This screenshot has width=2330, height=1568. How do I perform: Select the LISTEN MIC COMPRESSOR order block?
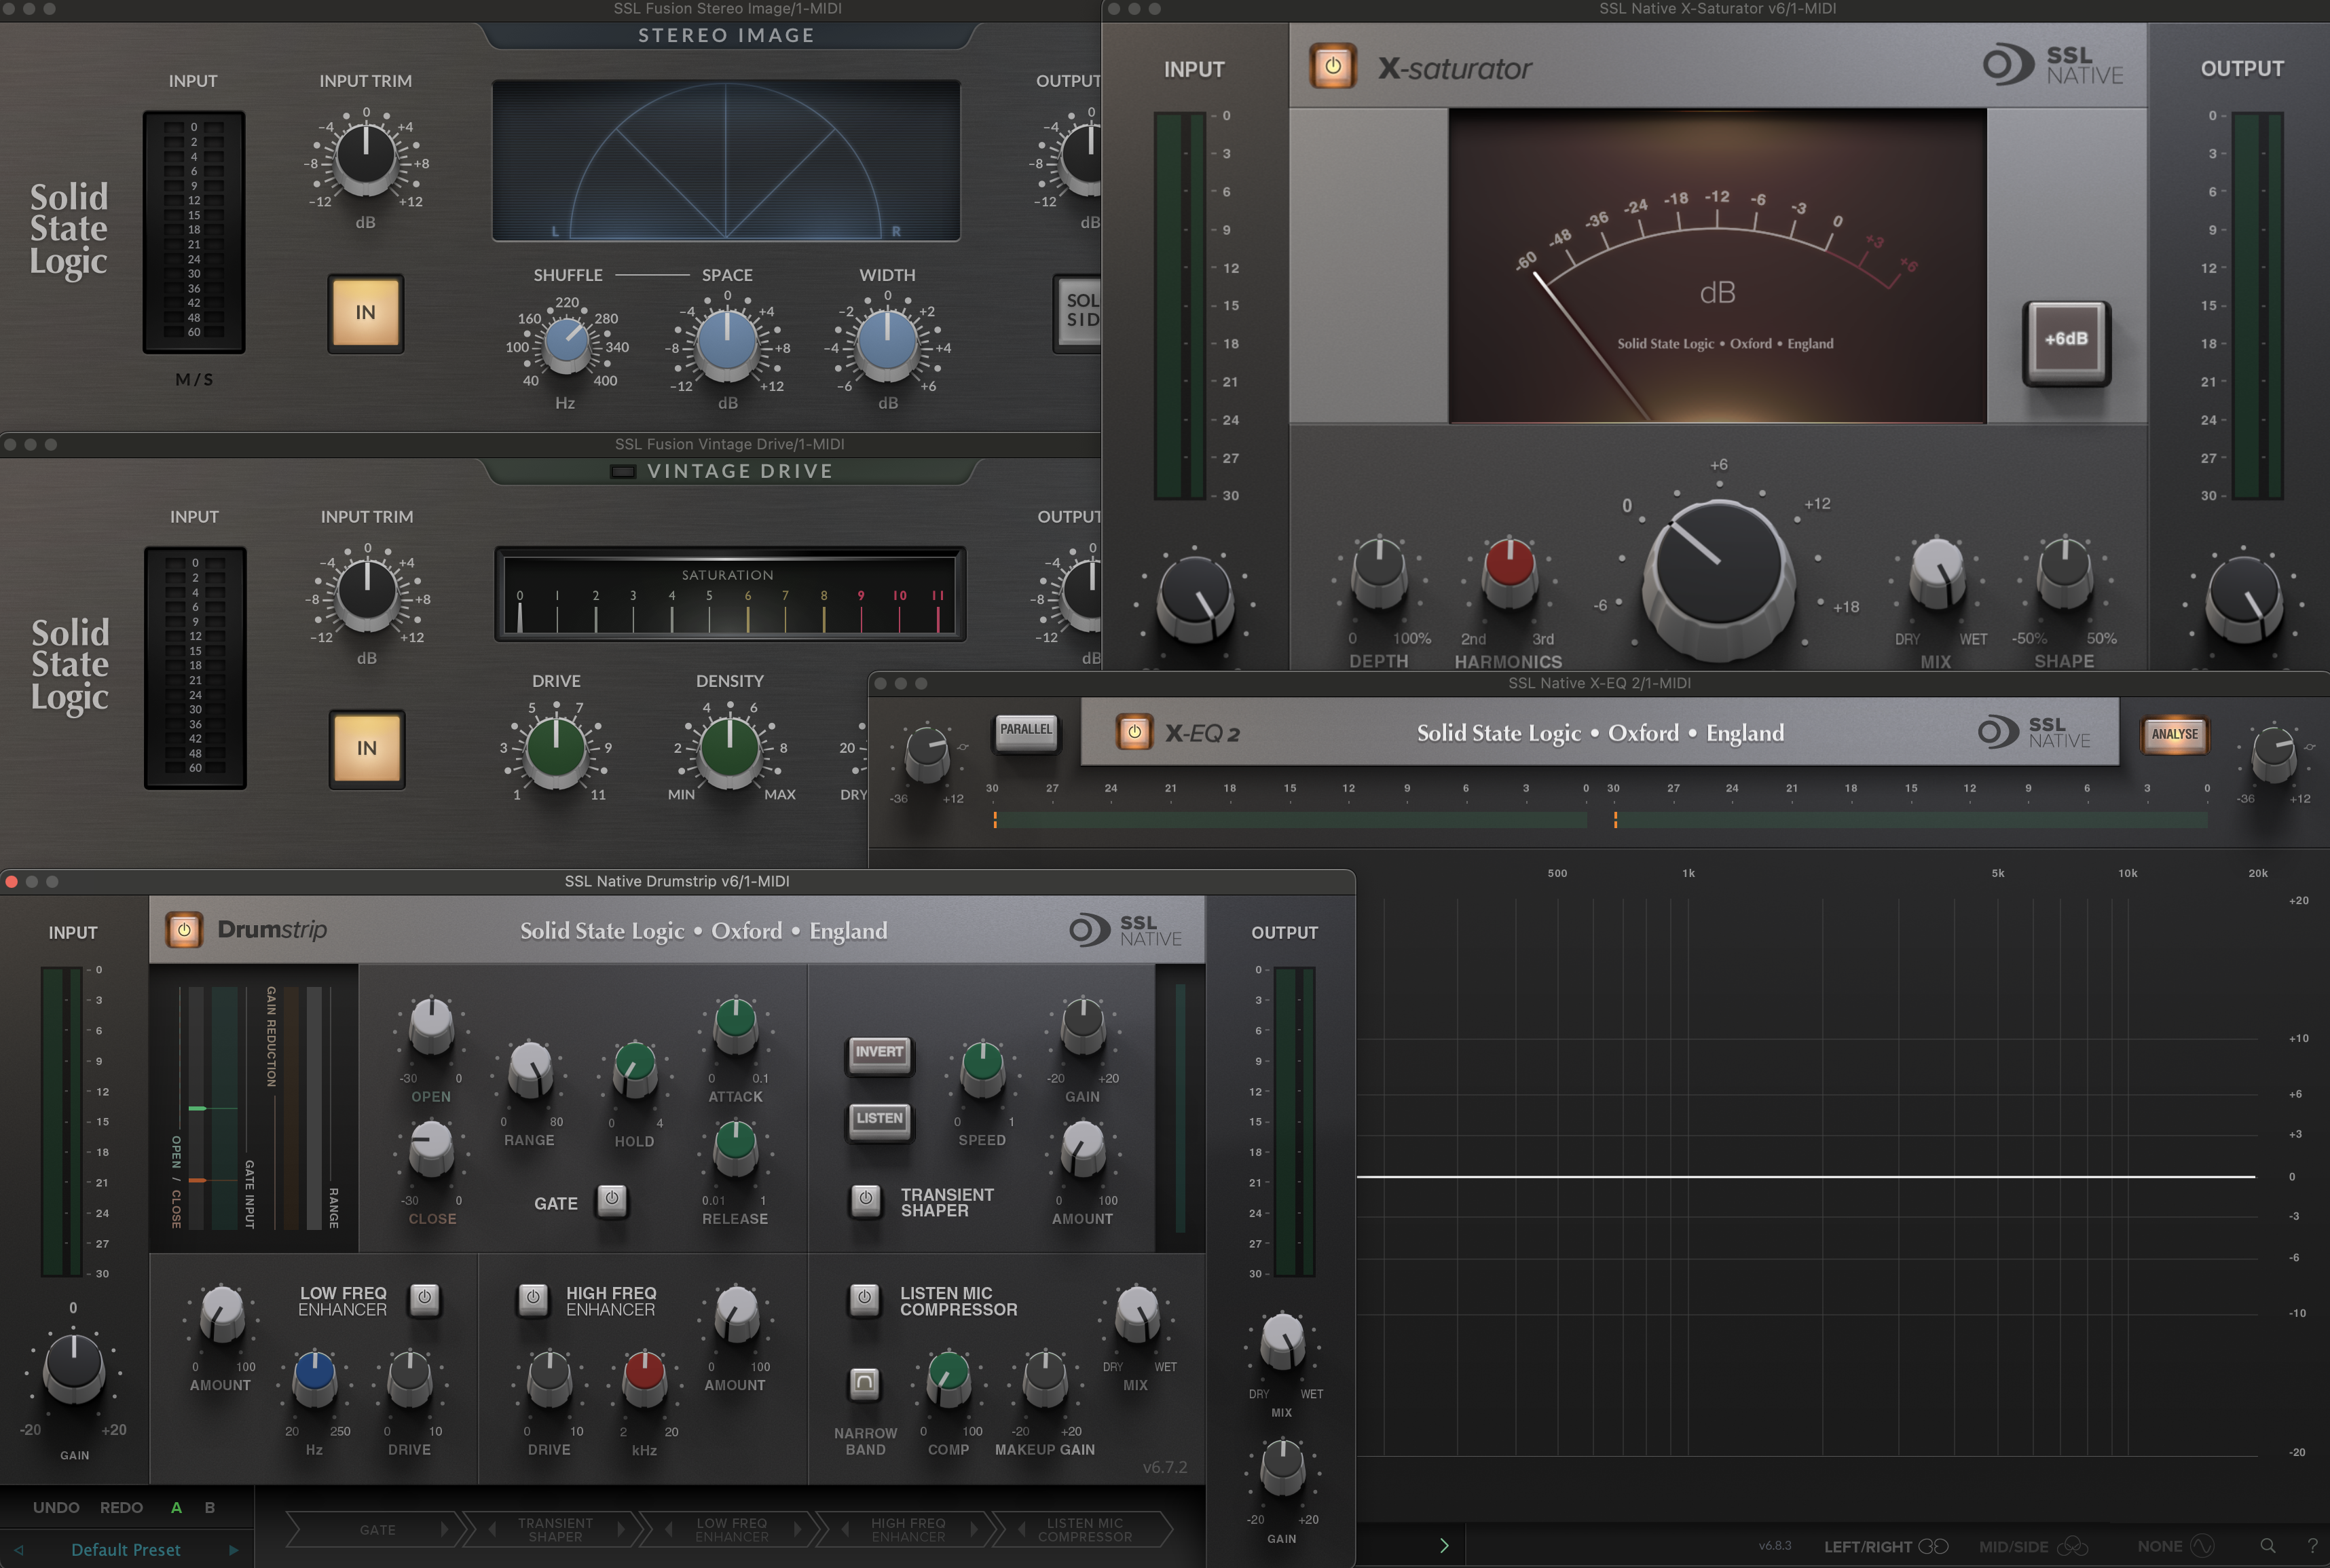tap(1085, 1530)
